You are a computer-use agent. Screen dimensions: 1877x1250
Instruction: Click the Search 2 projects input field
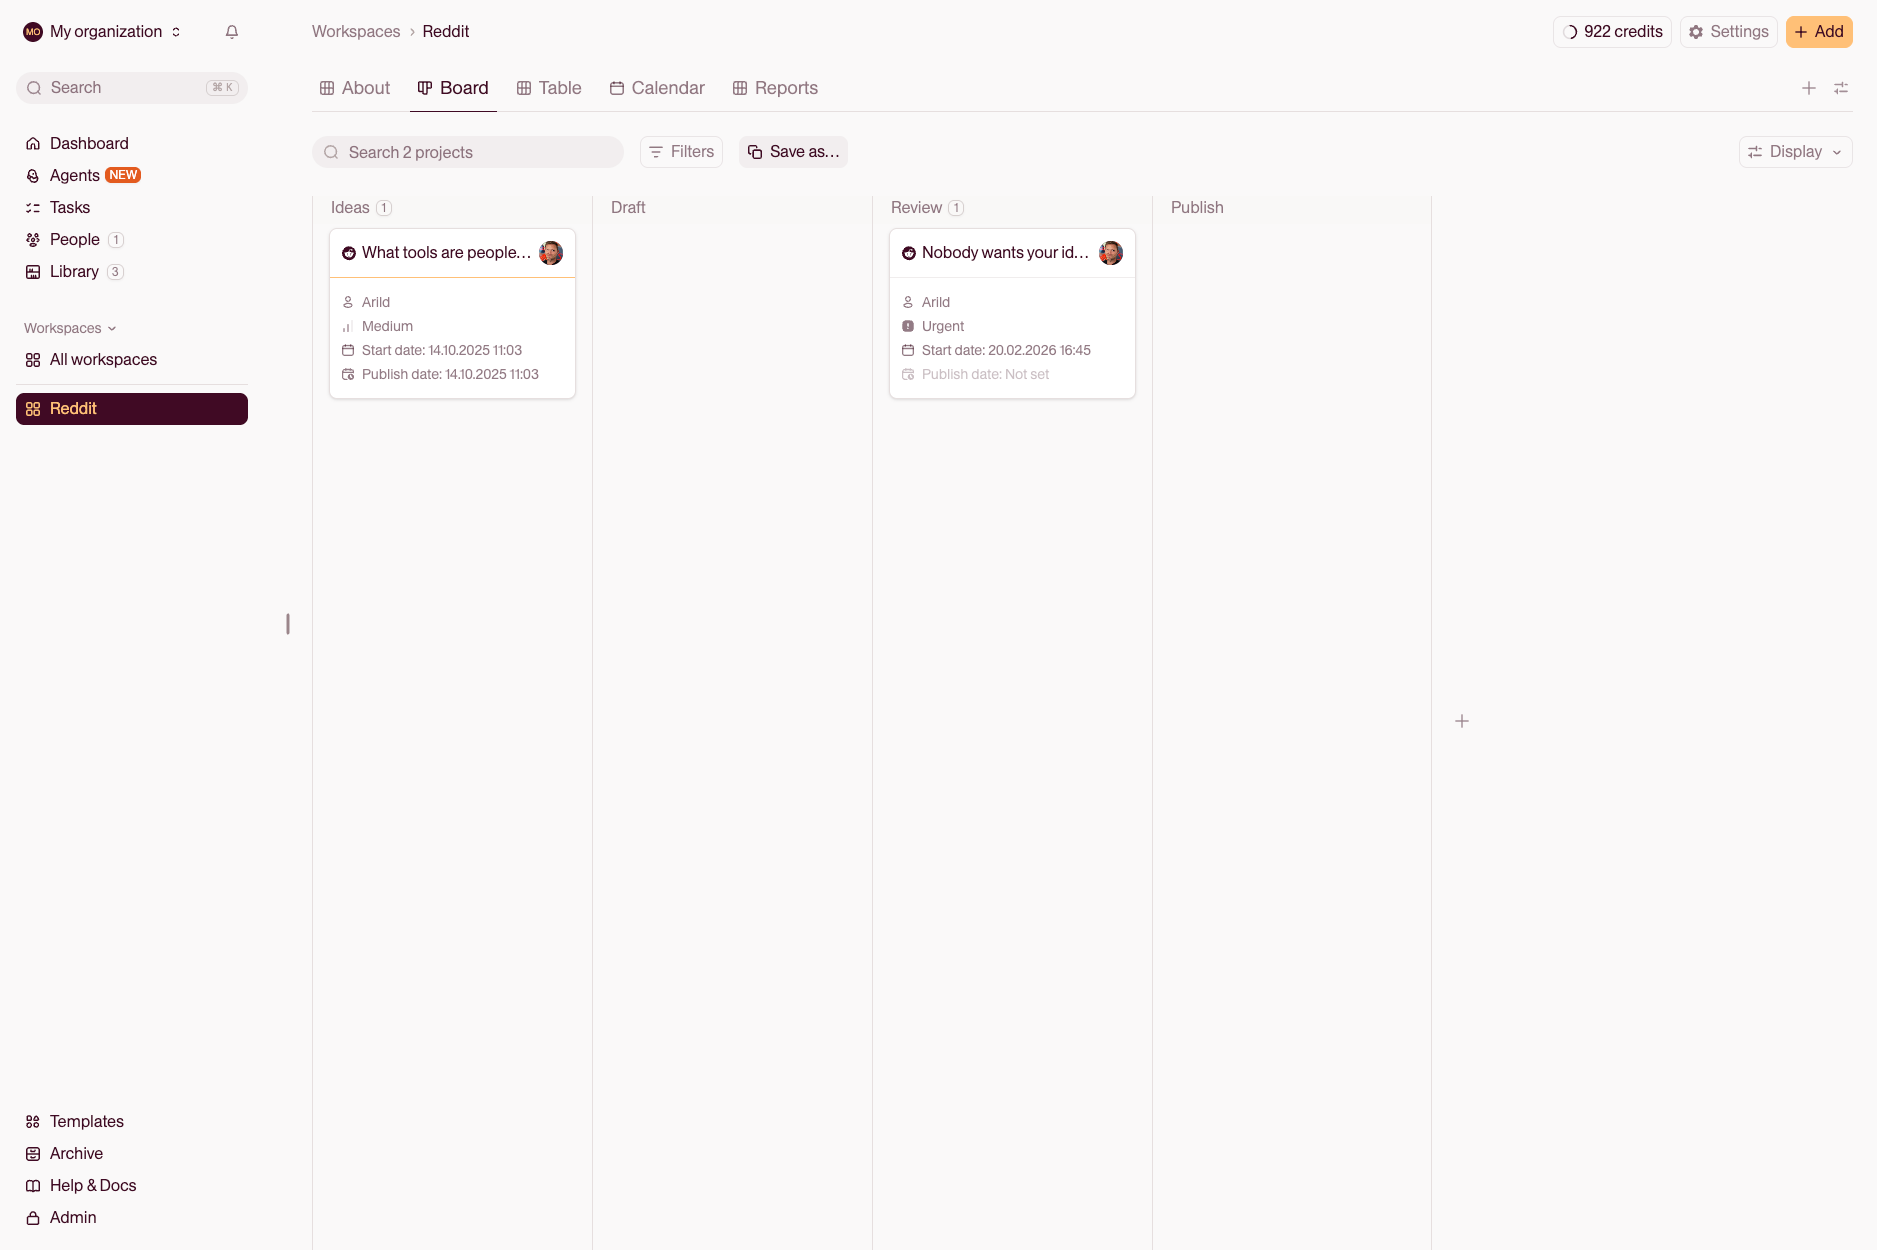click(467, 151)
